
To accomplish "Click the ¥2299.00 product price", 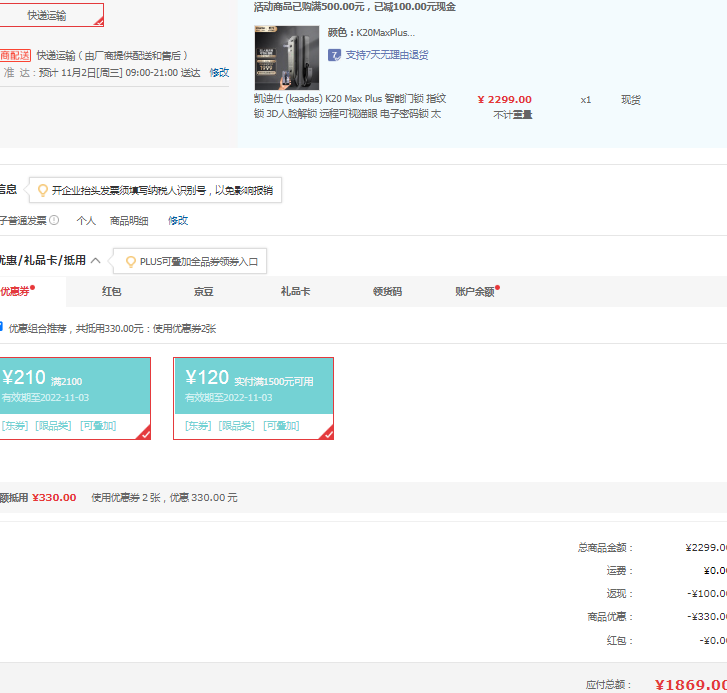I will 504,100.
